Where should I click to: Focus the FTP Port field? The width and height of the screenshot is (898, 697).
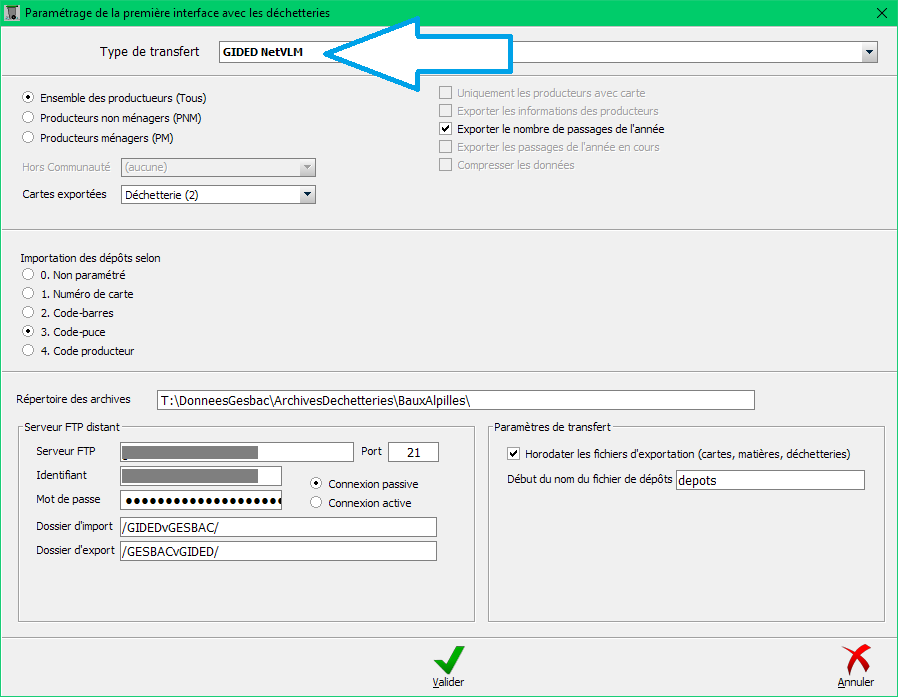pyautogui.click(x=413, y=452)
